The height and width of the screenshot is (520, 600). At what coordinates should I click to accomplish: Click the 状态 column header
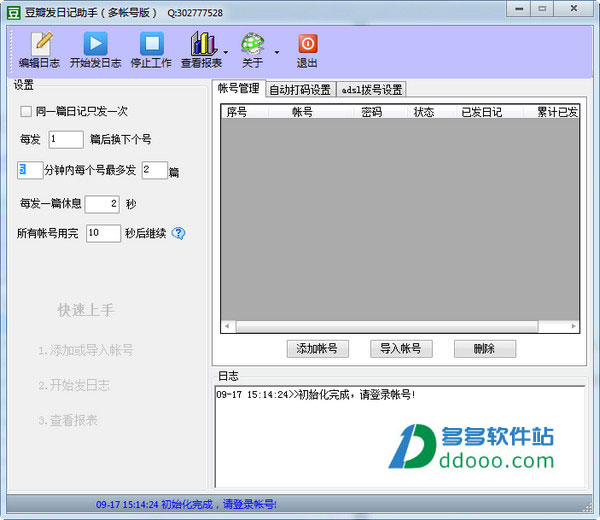pos(430,112)
